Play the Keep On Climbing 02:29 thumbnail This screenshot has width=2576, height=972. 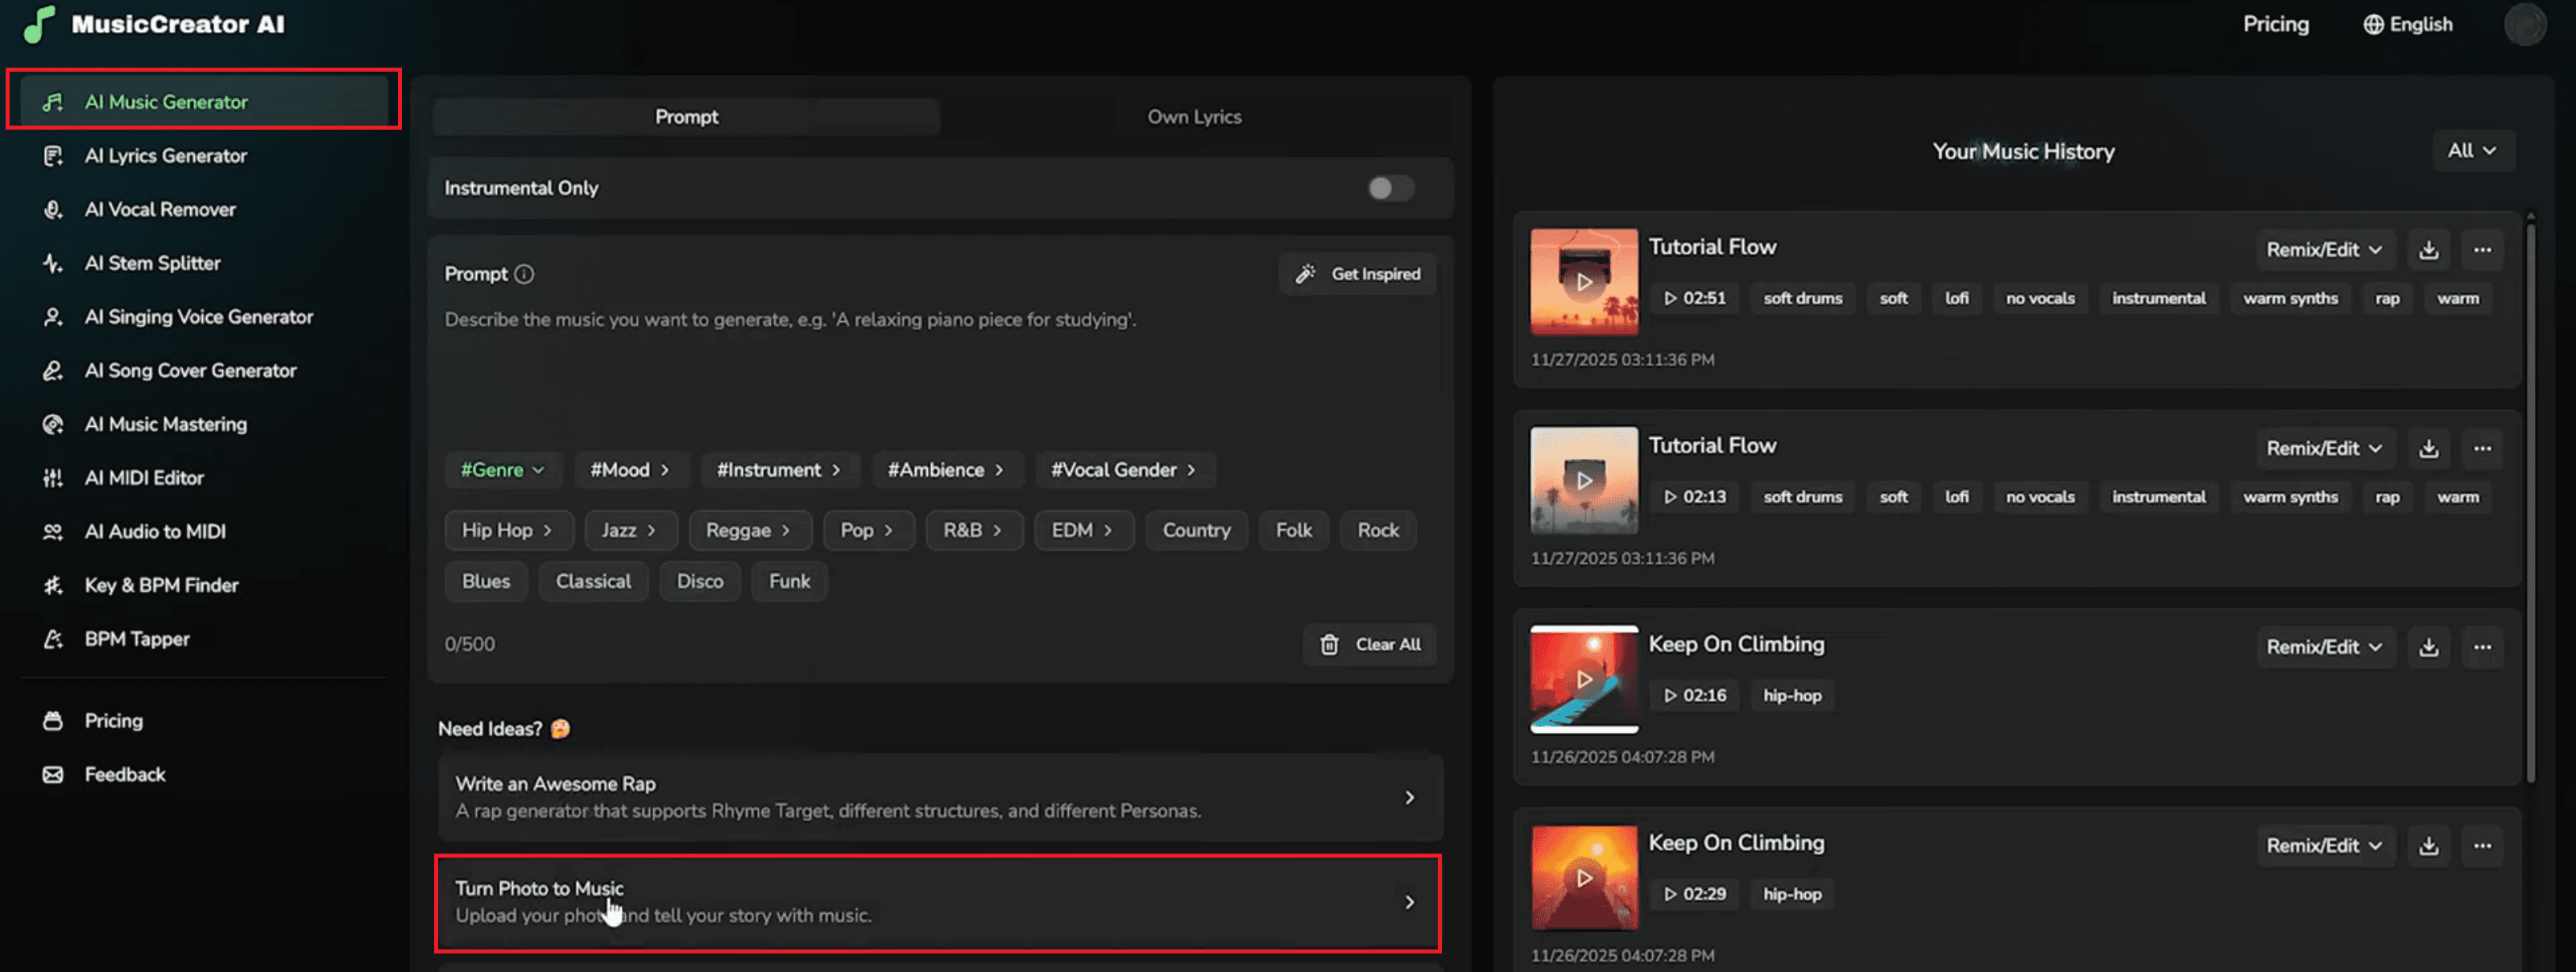pos(1583,878)
